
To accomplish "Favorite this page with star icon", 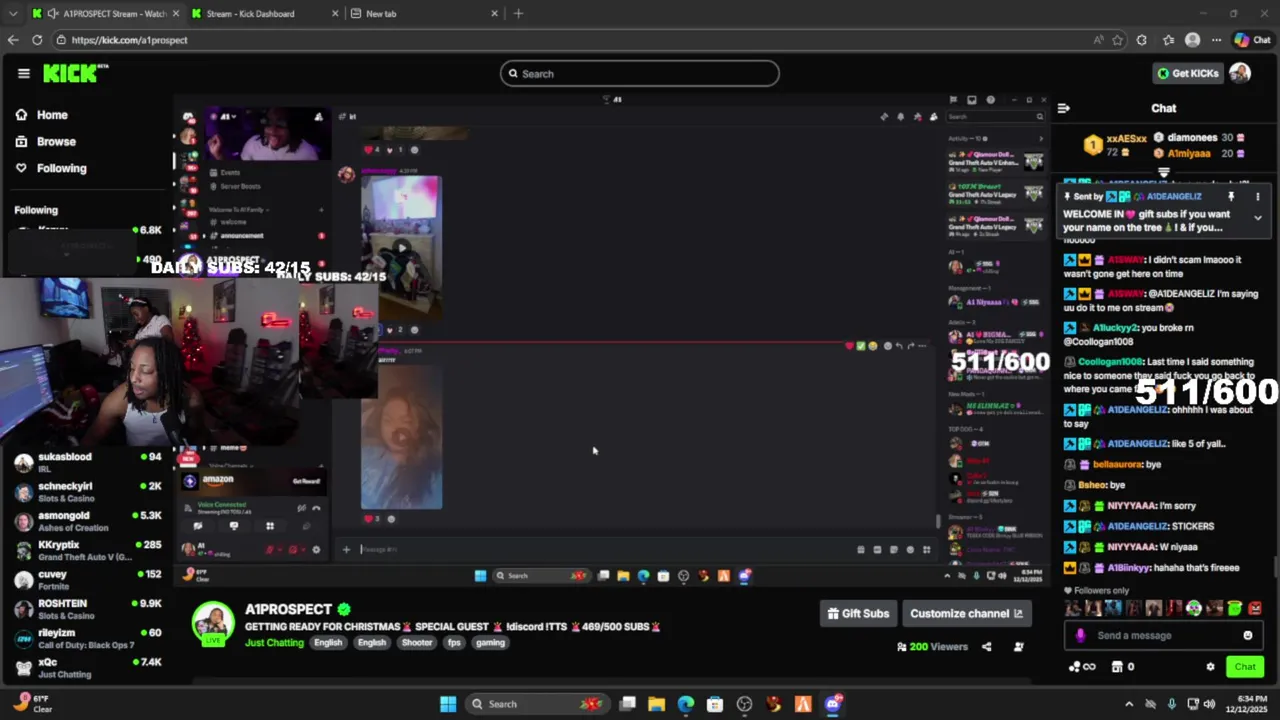I will point(1117,40).
